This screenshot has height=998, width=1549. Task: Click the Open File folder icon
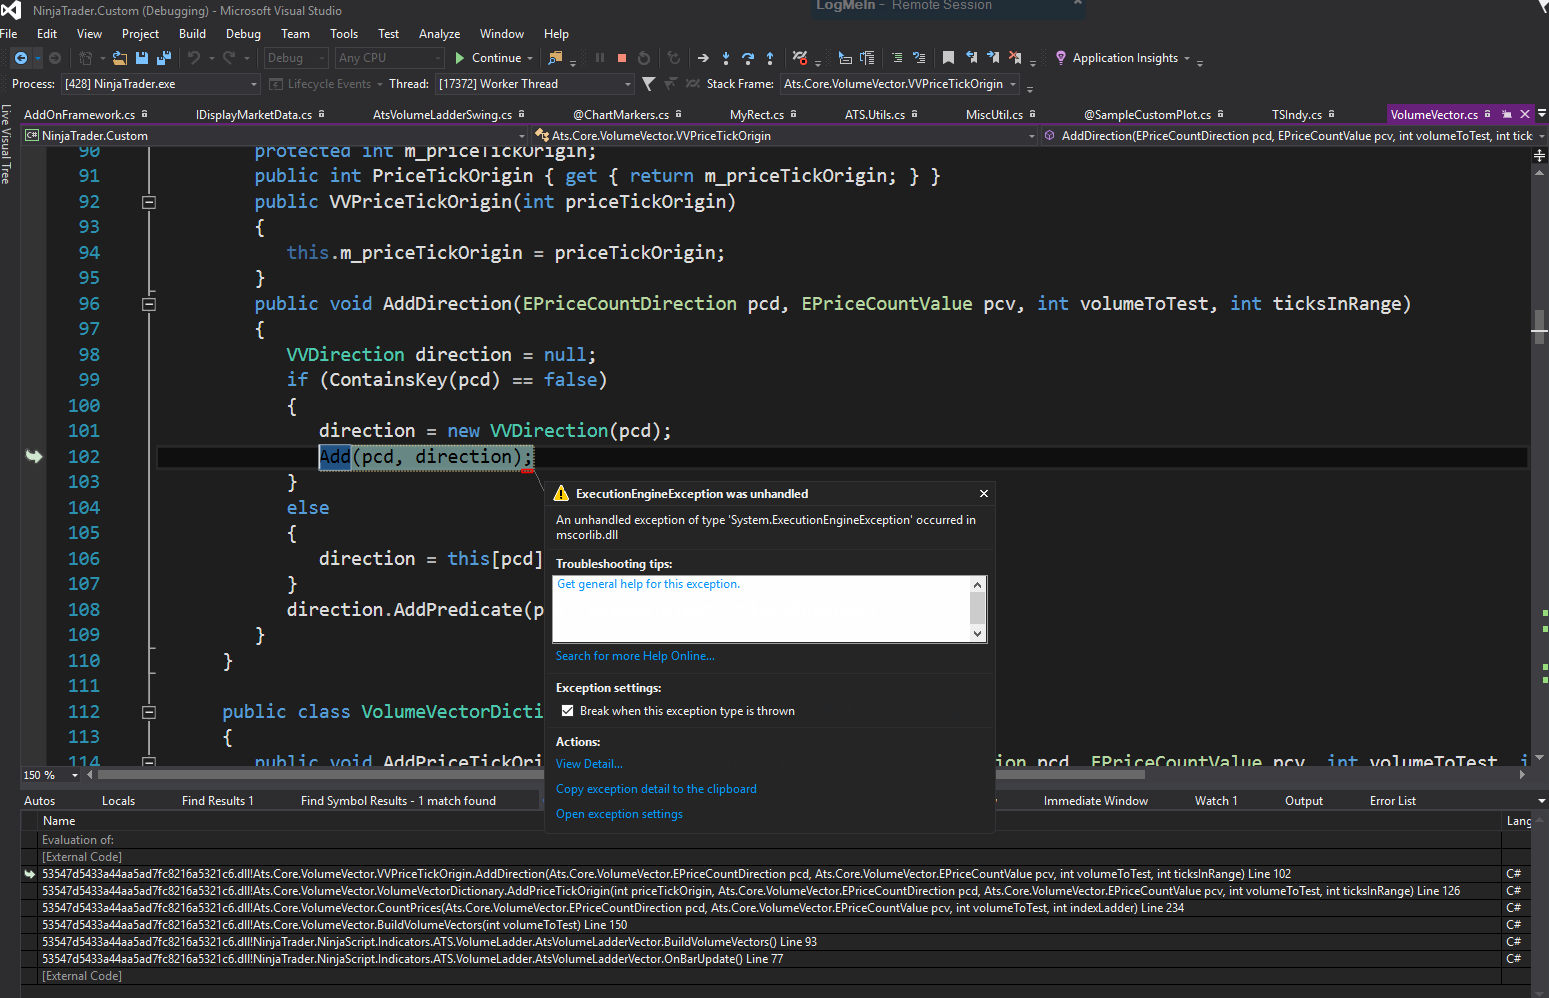[120, 58]
